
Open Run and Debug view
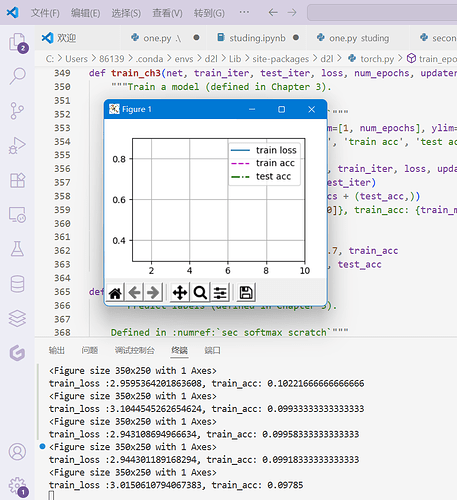pyautogui.click(x=17, y=146)
